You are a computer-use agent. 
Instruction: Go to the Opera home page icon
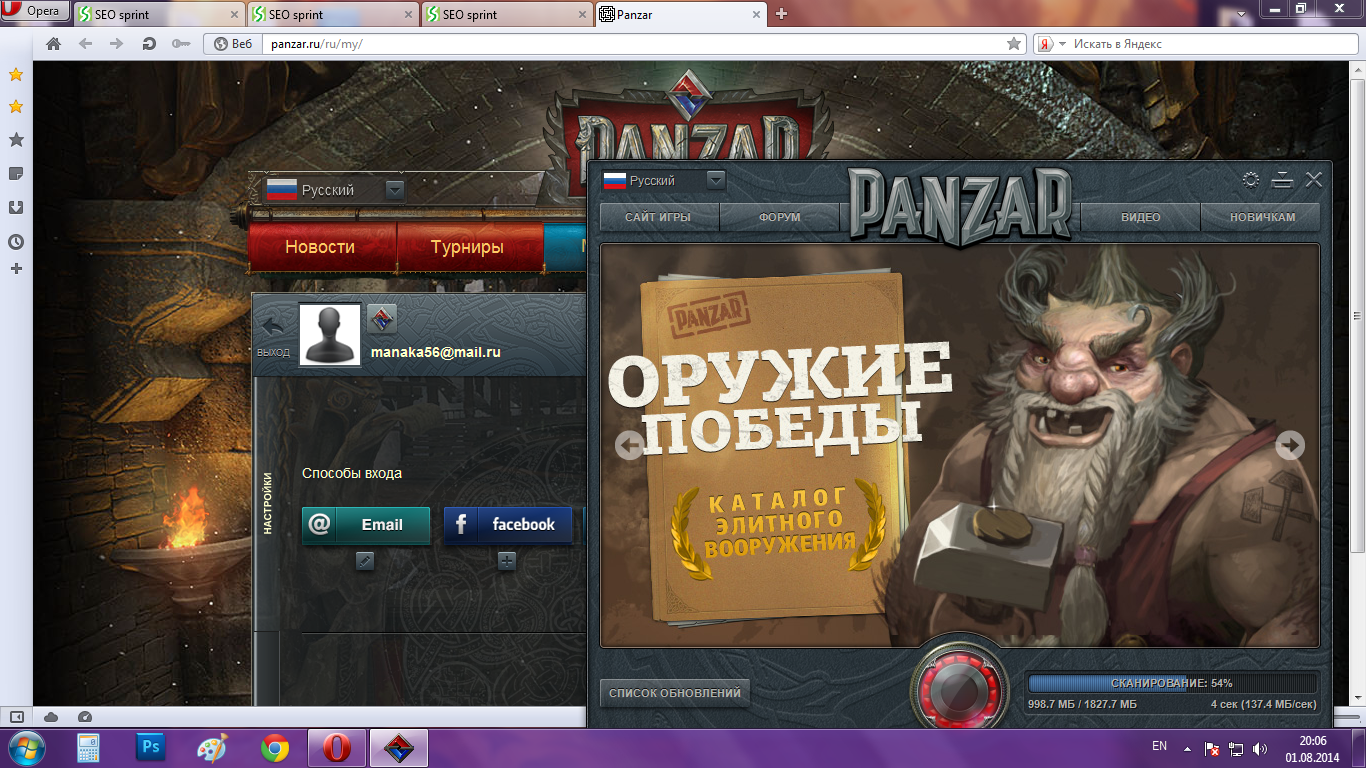(54, 44)
